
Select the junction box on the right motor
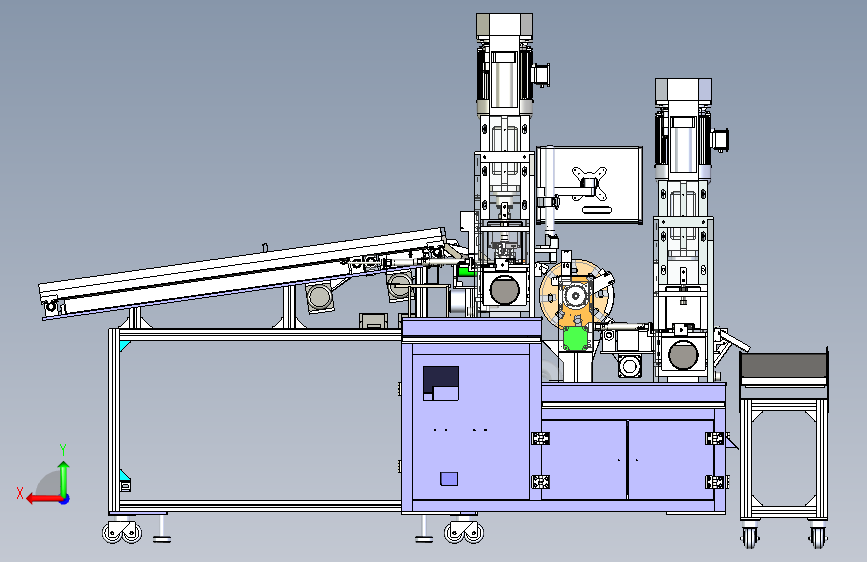(720, 140)
